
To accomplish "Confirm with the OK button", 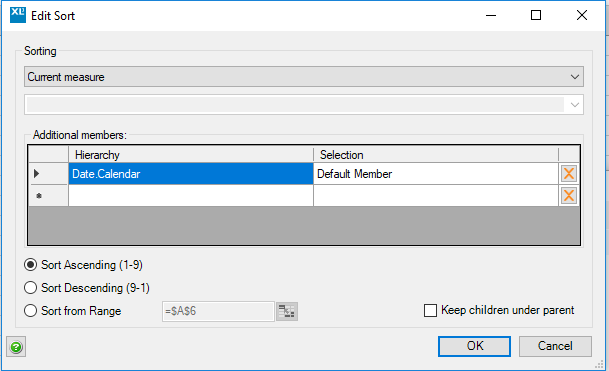I will pyautogui.click(x=474, y=346).
